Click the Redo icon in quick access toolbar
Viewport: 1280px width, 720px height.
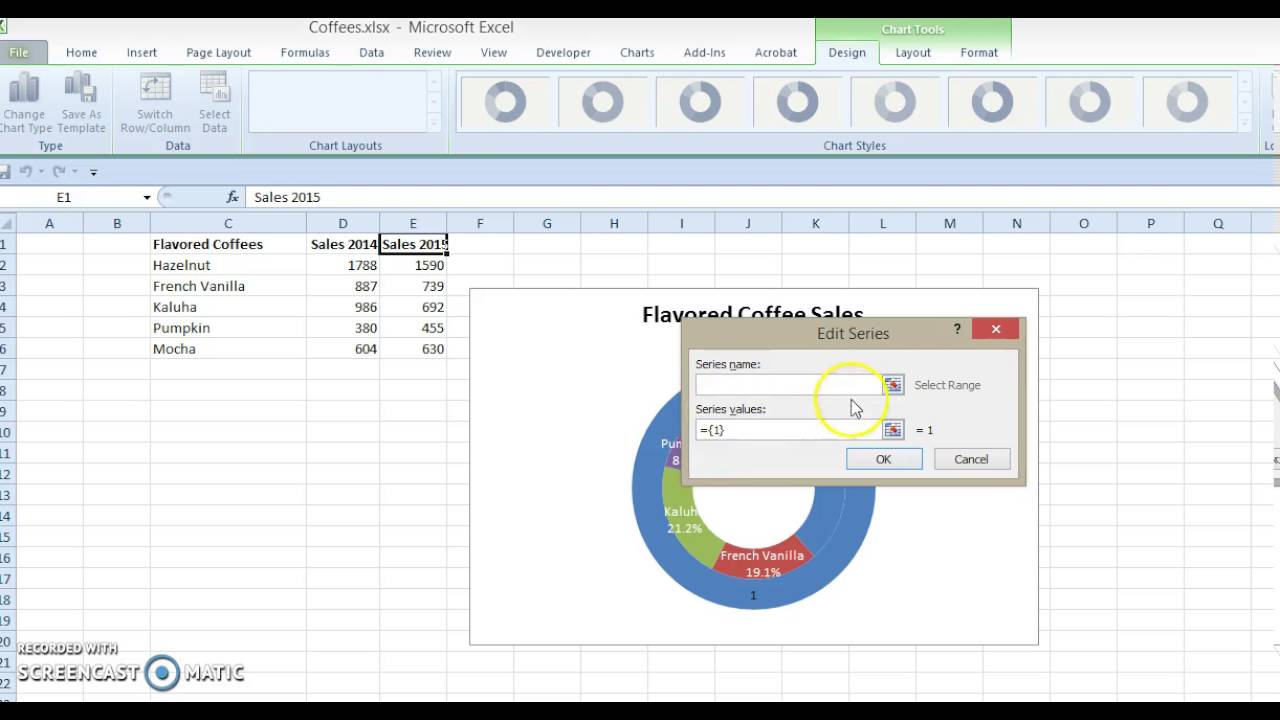click(x=59, y=171)
